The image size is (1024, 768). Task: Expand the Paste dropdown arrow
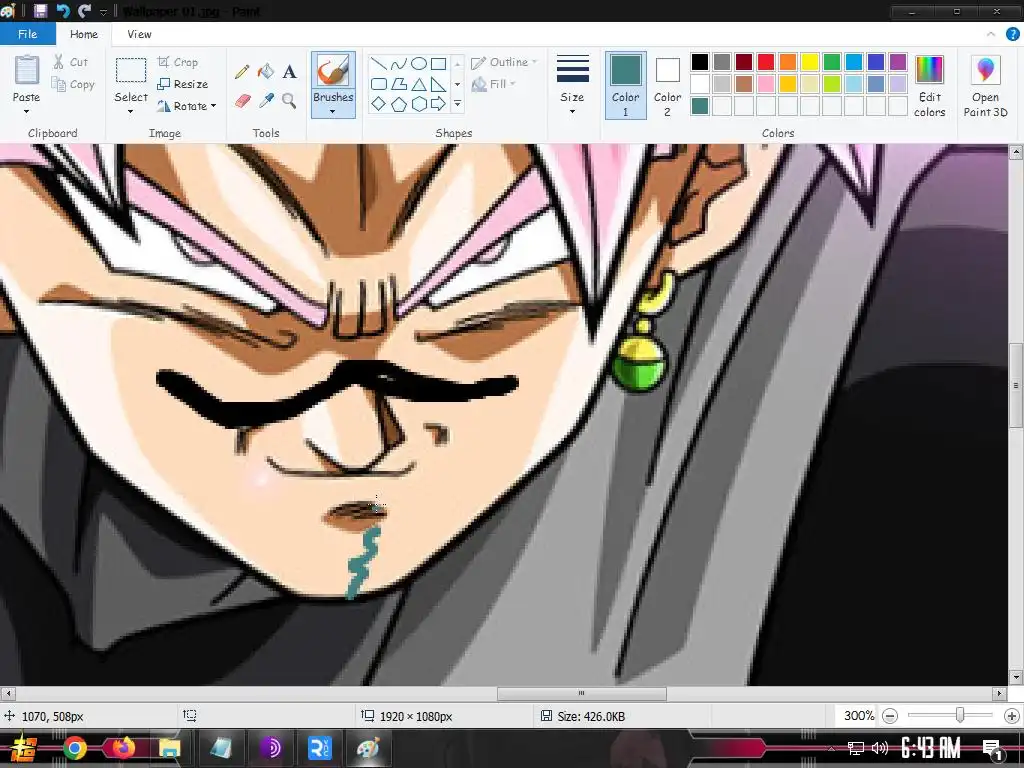26,112
